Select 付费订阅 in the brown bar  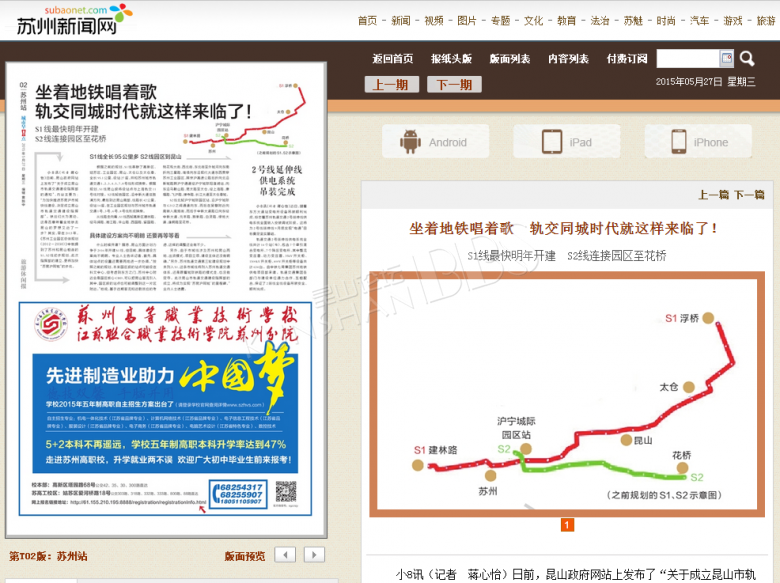(x=627, y=59)
